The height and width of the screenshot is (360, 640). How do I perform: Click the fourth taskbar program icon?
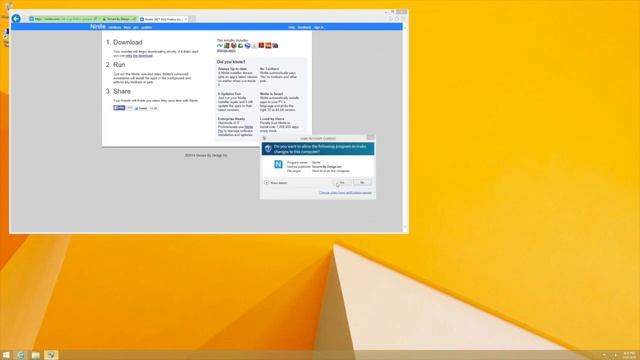[51, 355]
